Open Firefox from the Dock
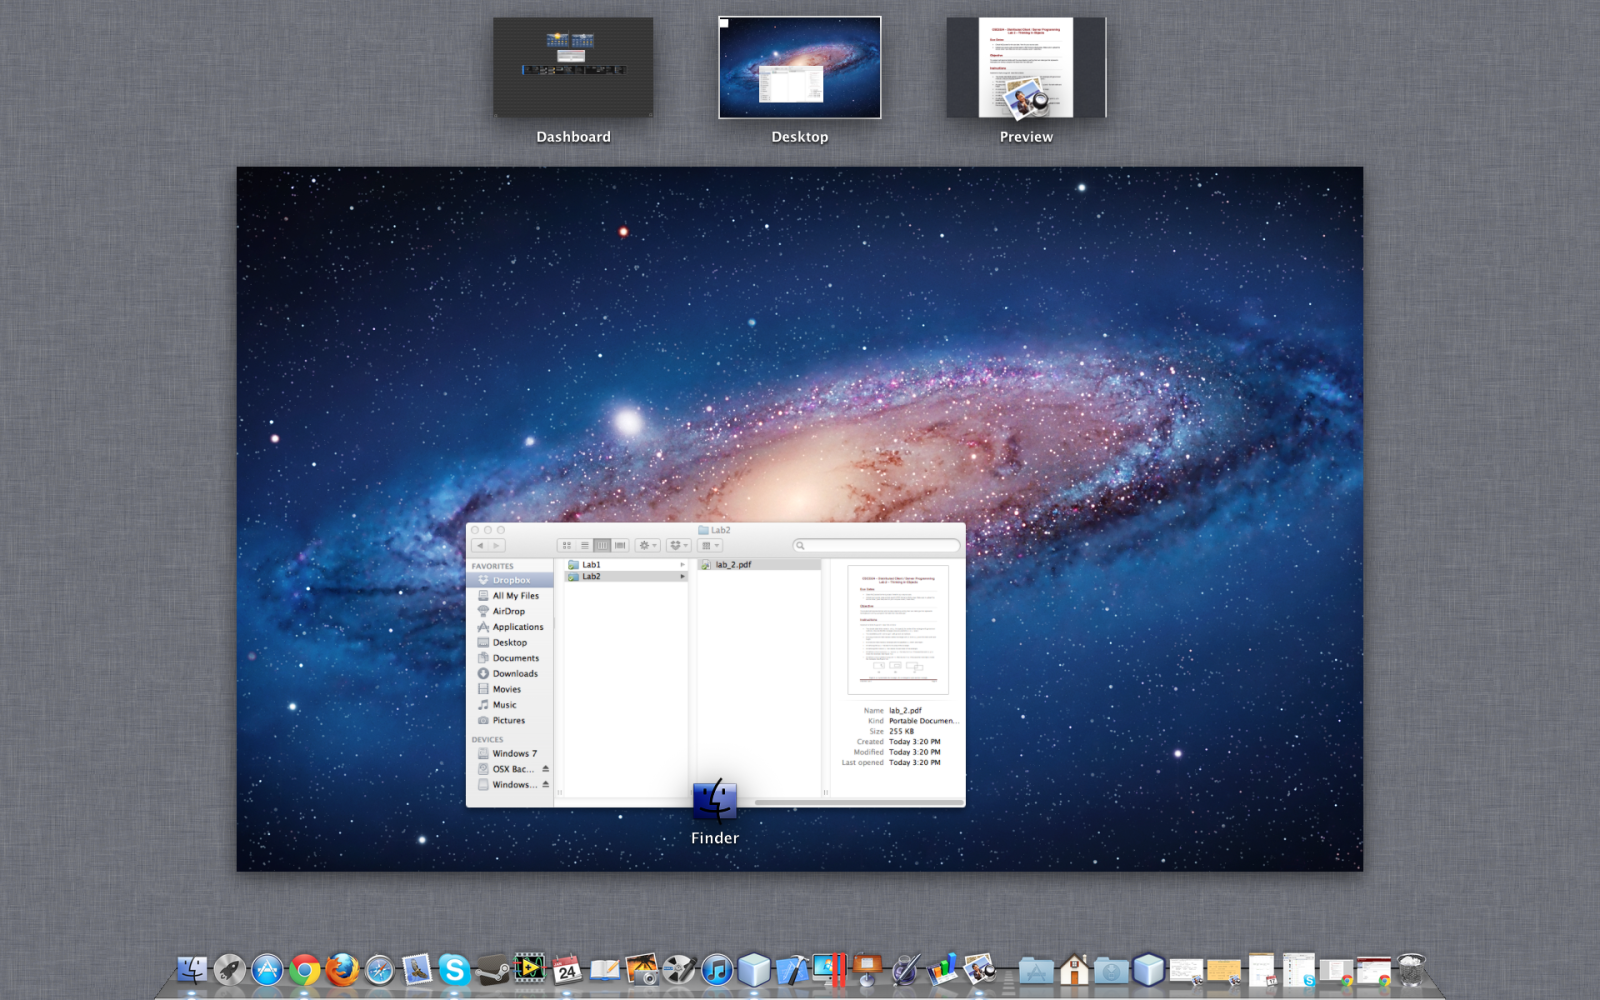The width and height of the screenshot is (1600, 1000). click(342, 969)
